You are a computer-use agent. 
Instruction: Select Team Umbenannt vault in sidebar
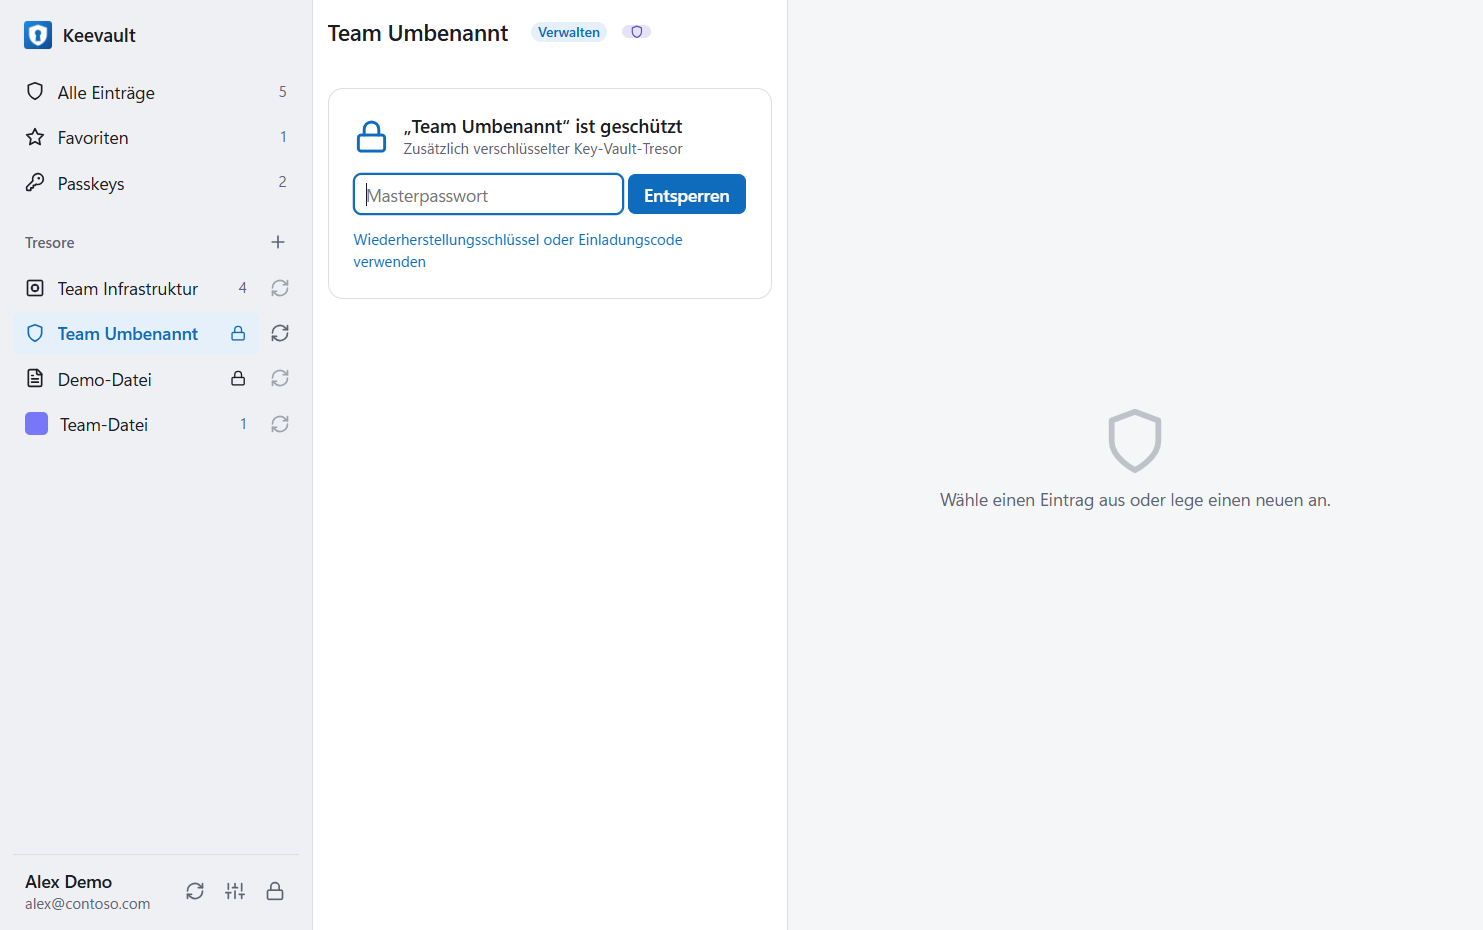pyautogui.click(x=136, y=333)
